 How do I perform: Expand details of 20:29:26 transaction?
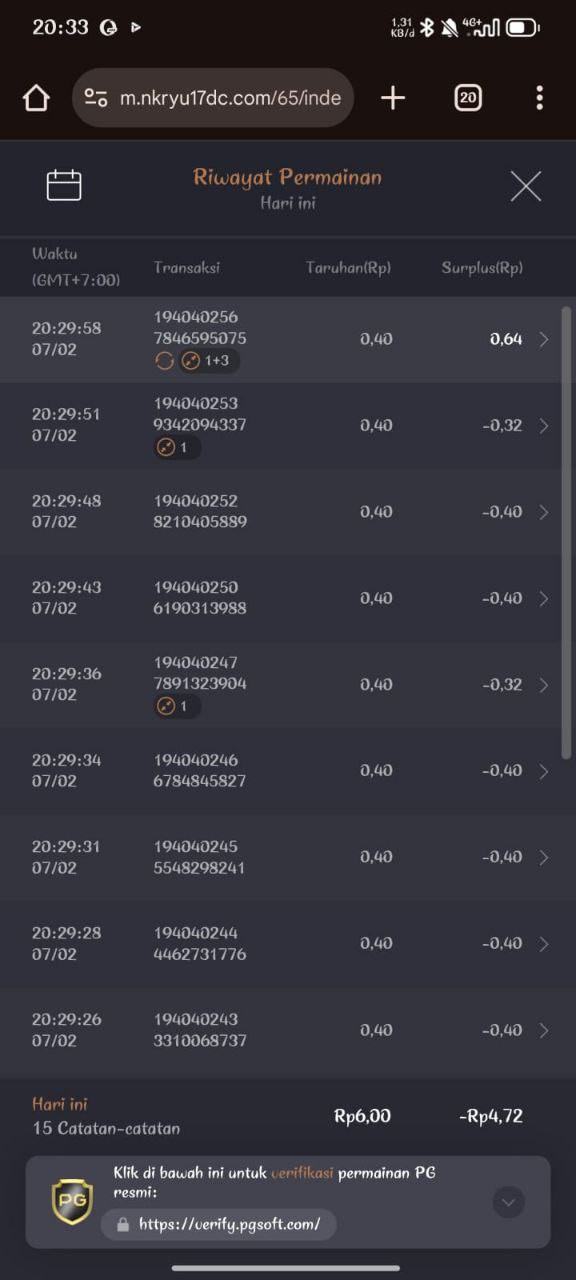pyautogui.click(x=544, y=1030)
